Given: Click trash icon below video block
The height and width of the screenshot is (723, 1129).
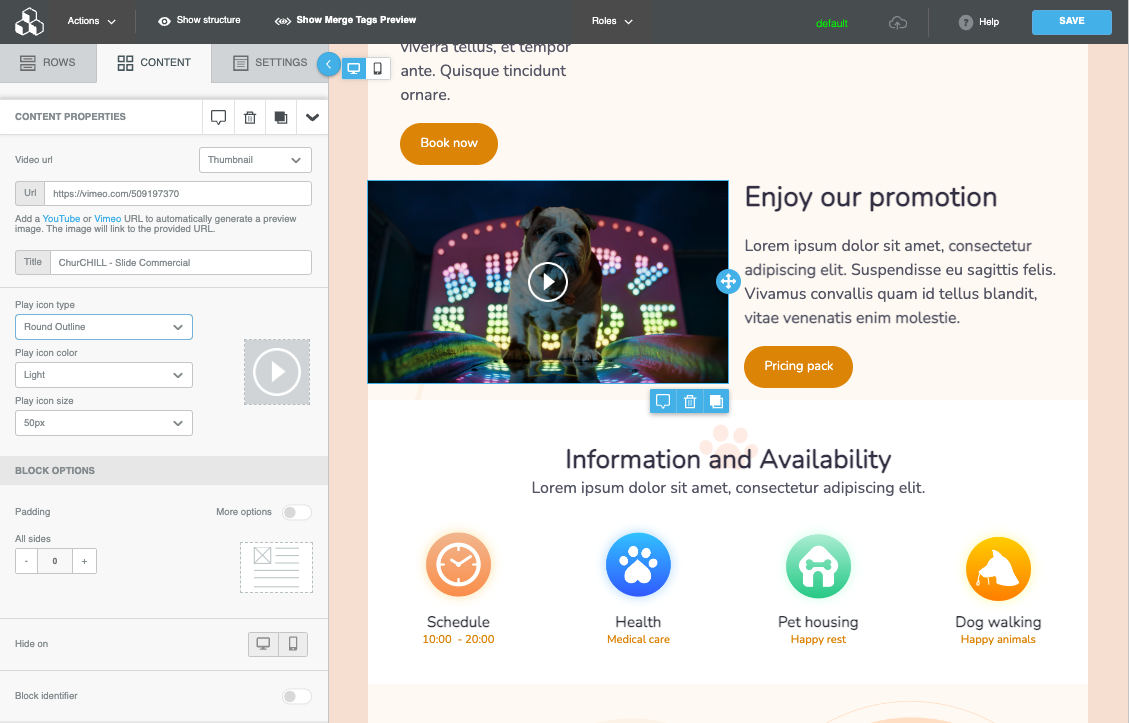Looking at the screenshot, I should pos(689,401).
